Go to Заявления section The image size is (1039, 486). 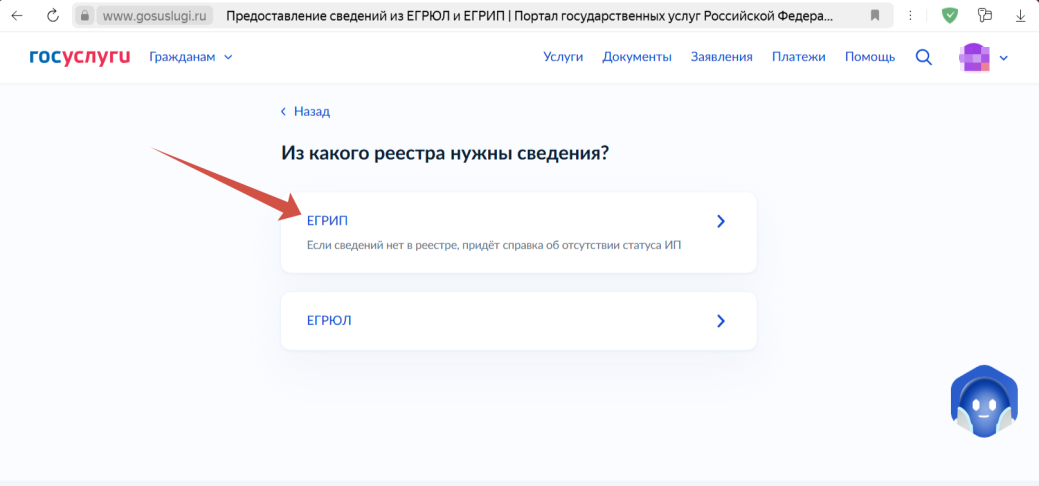coord(721,57)
